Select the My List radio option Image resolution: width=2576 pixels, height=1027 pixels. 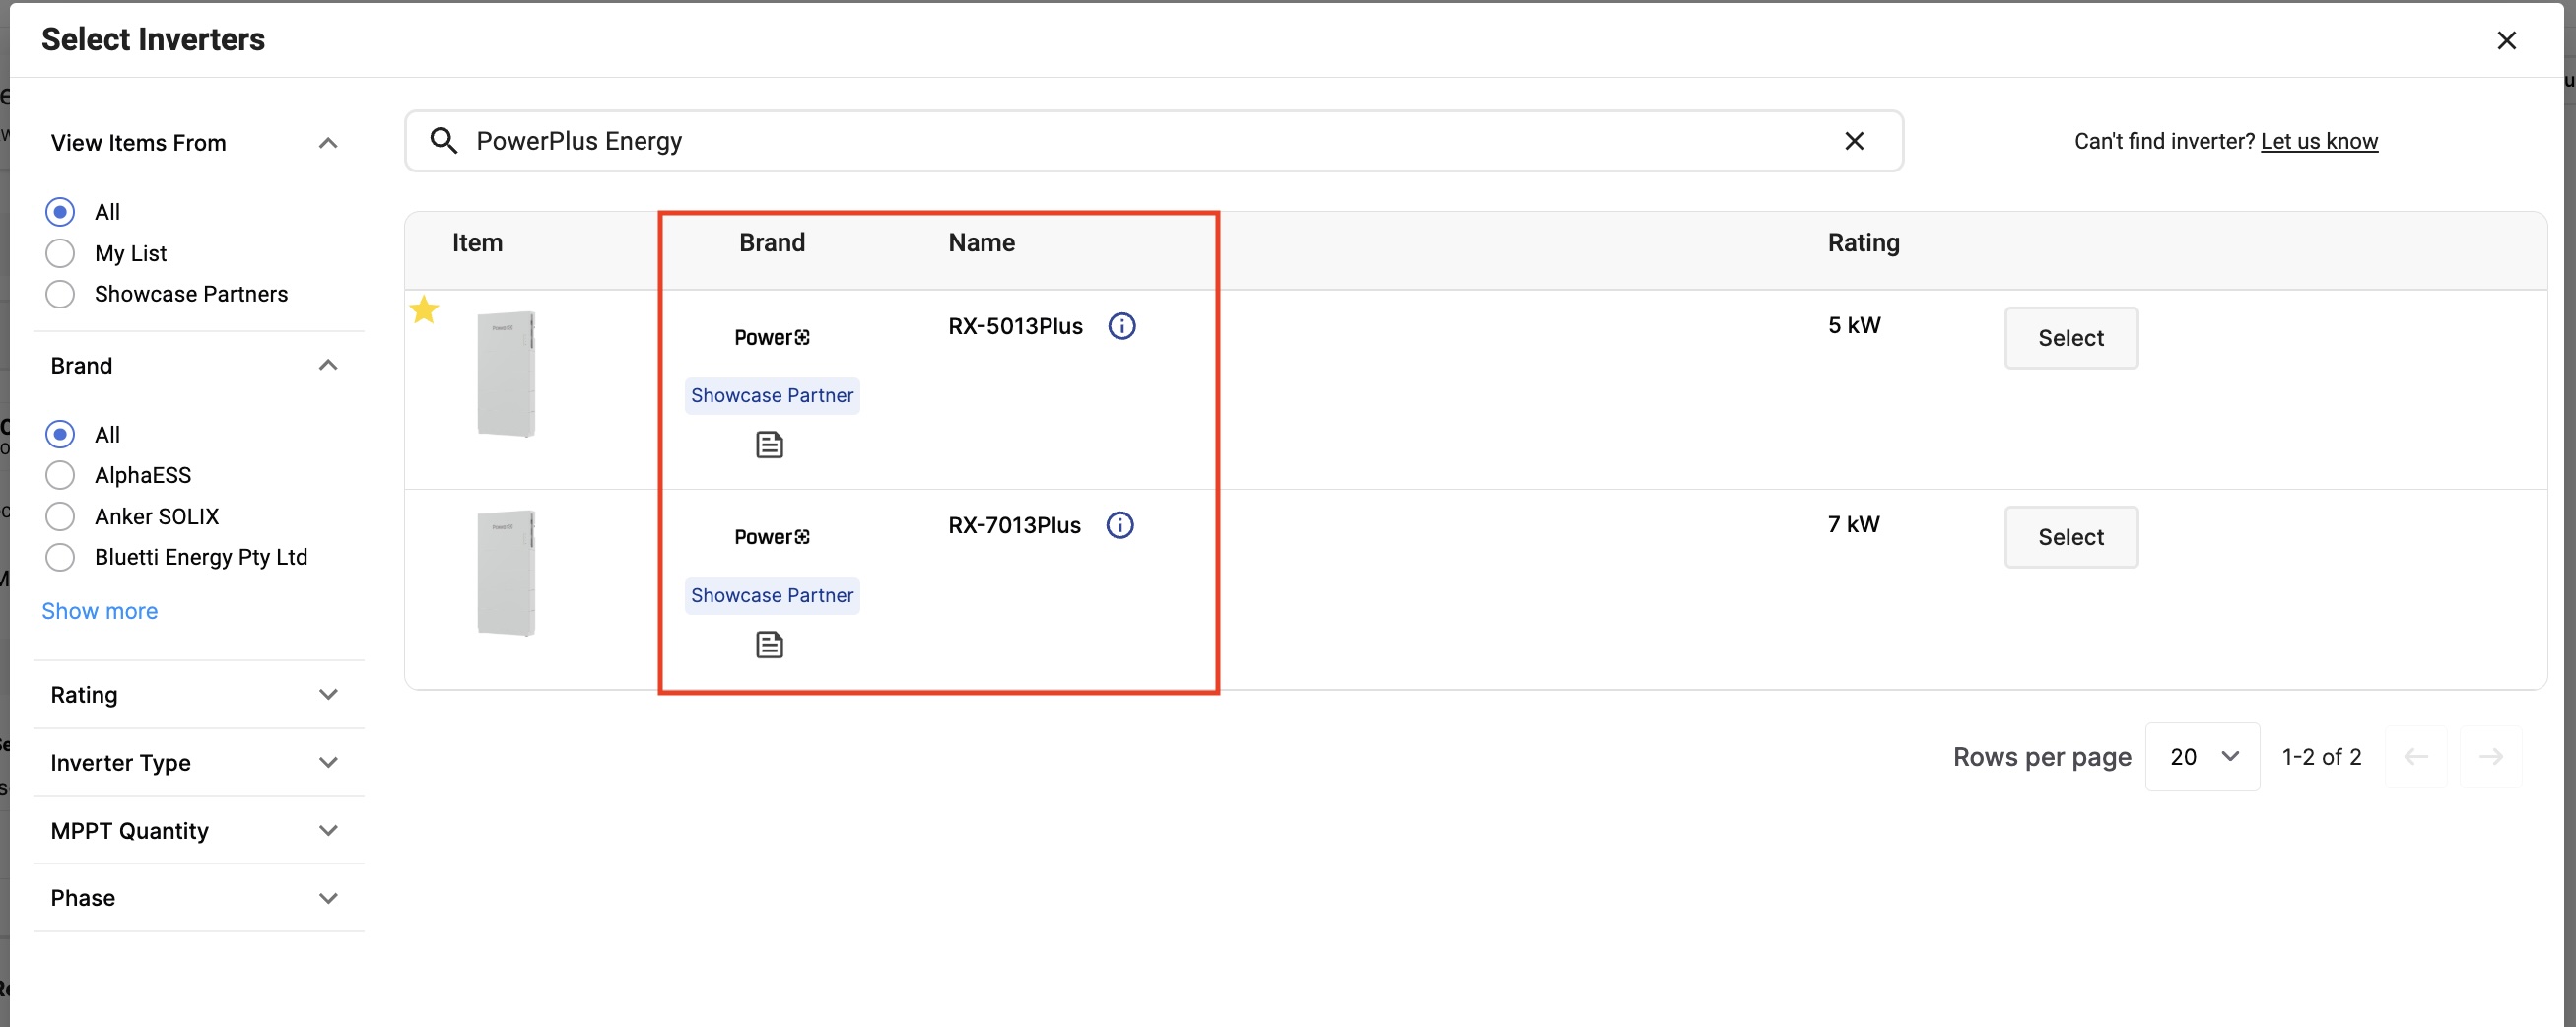click(x=60, y=254)
